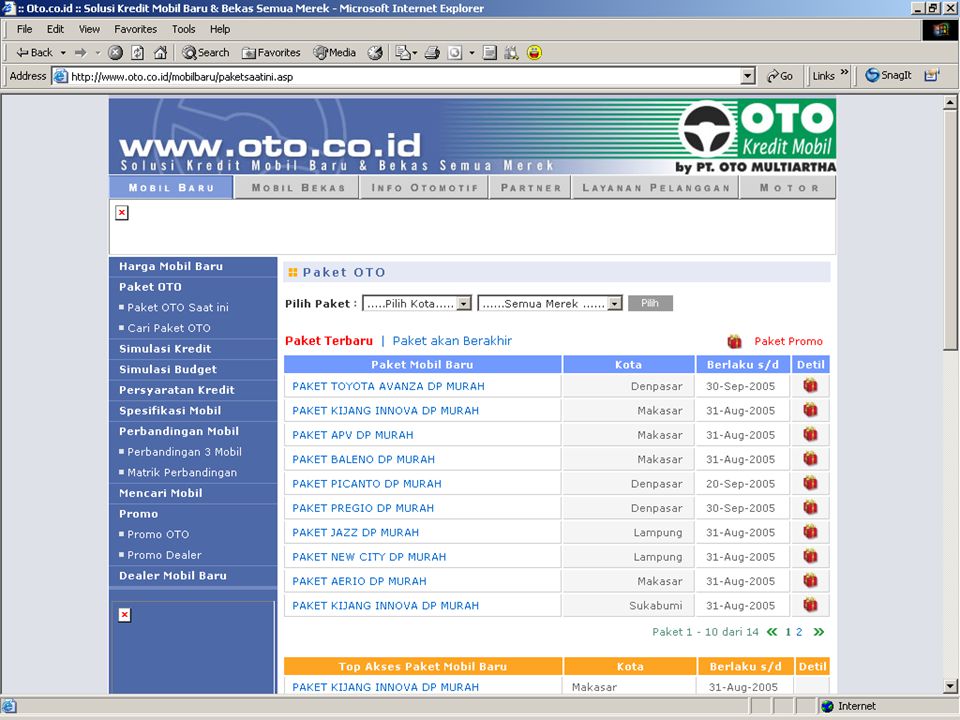
Task: Click the Paket Promo link
Action: click(788, 341)
